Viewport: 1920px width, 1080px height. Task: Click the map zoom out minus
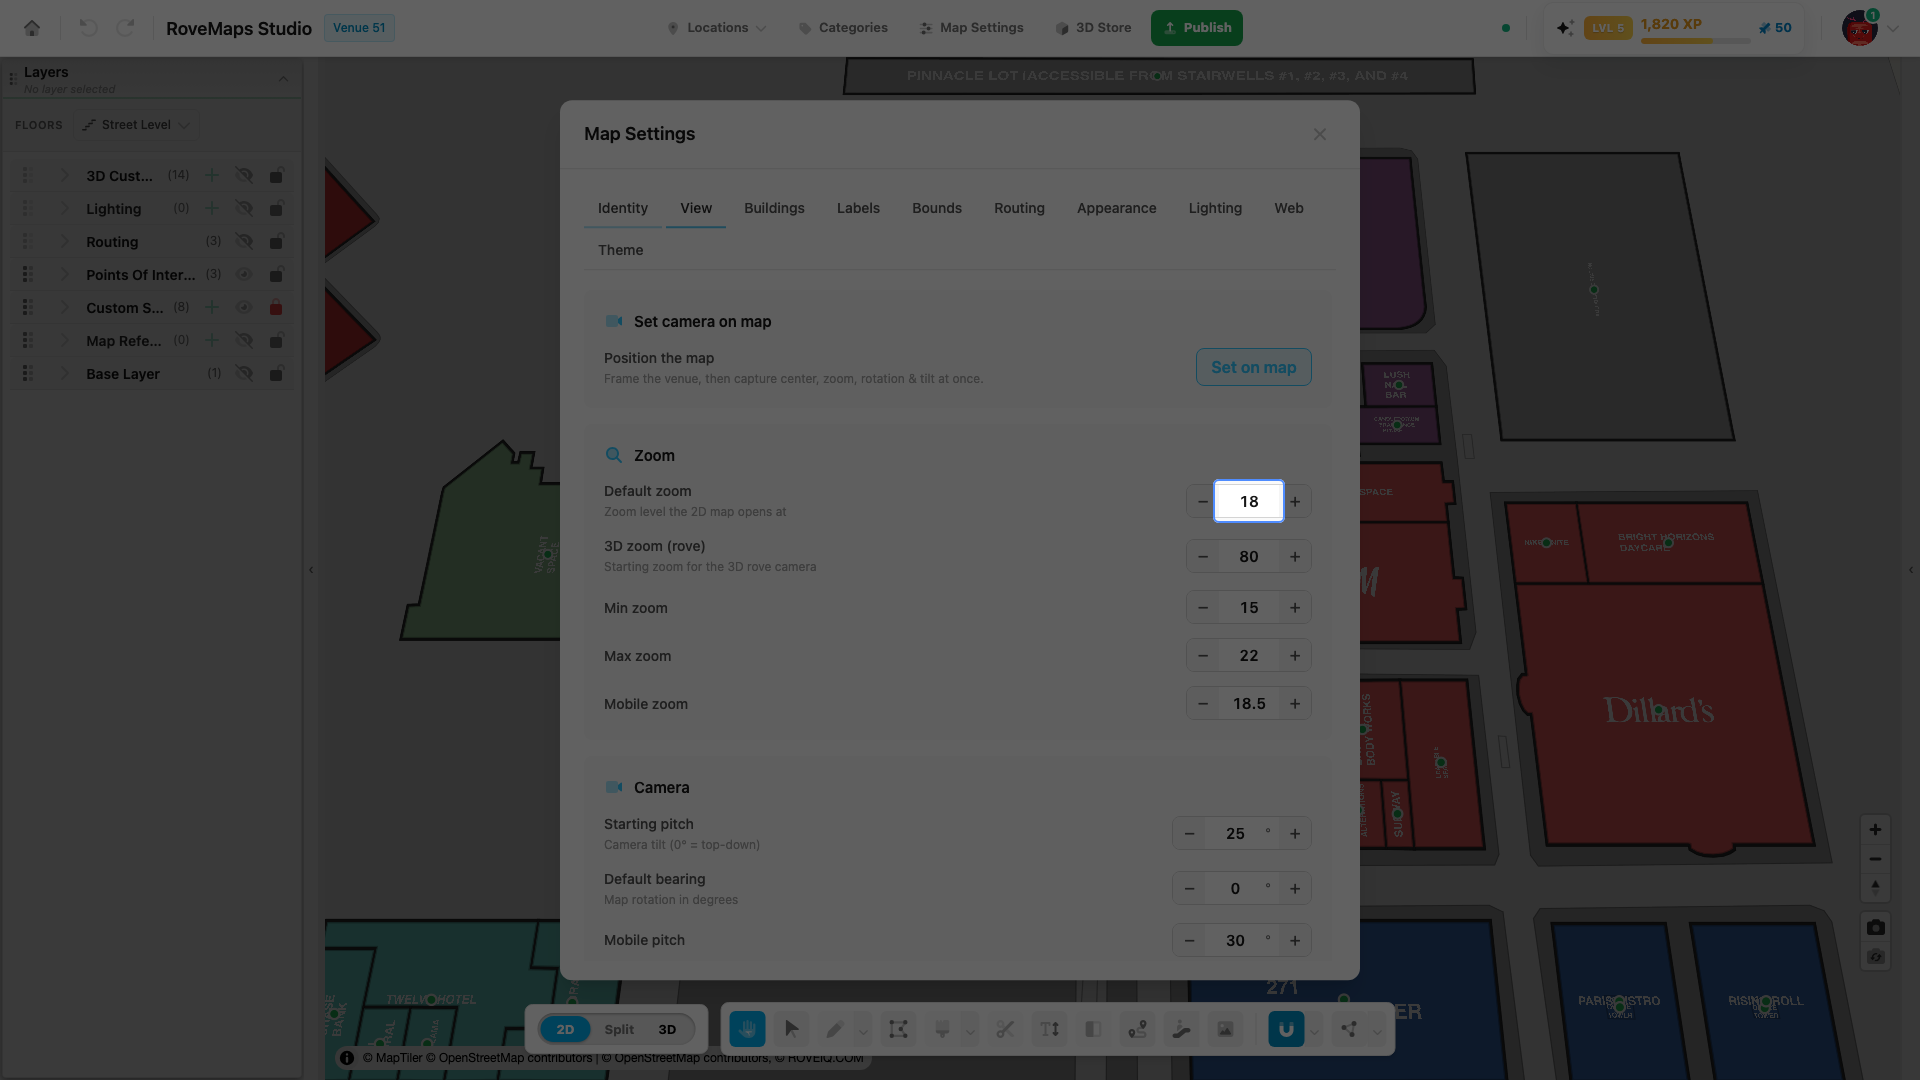coord(1875,859)
